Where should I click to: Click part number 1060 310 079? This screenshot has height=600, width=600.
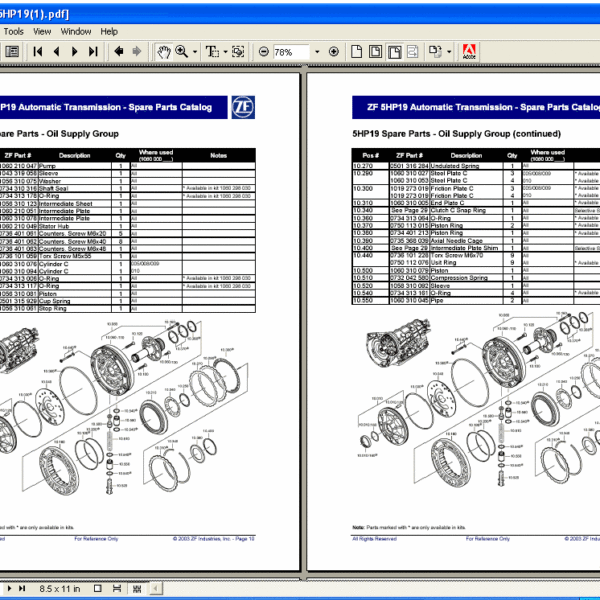tap(409, 271)
